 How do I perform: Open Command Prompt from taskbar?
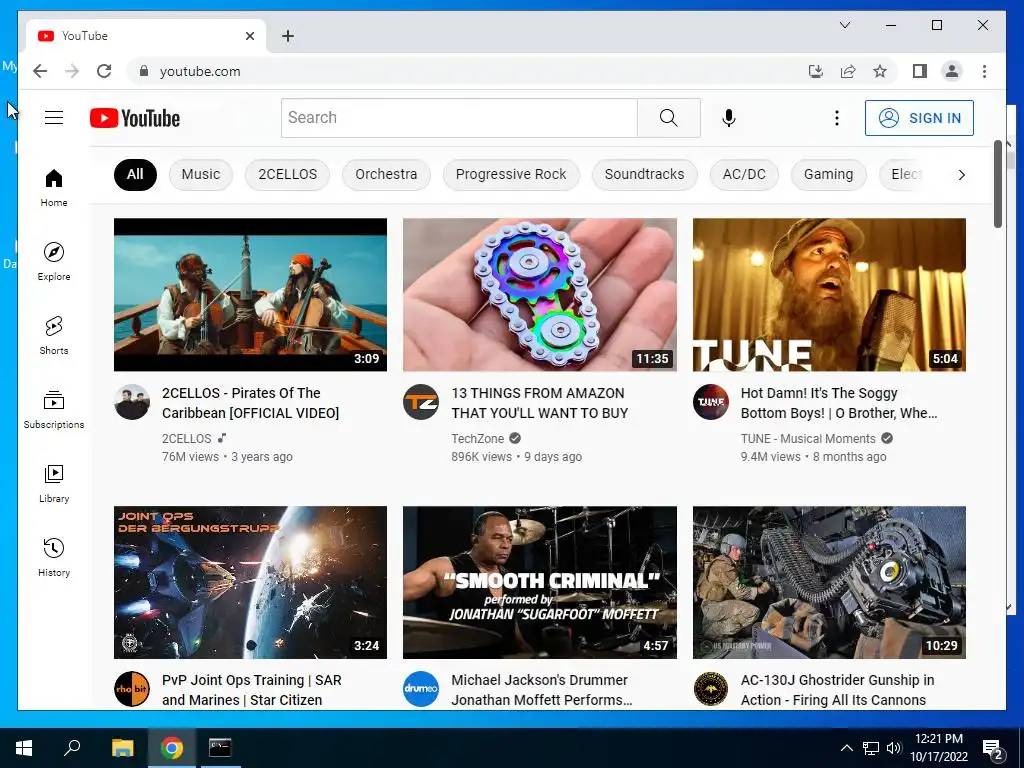[x=220, y=748]
